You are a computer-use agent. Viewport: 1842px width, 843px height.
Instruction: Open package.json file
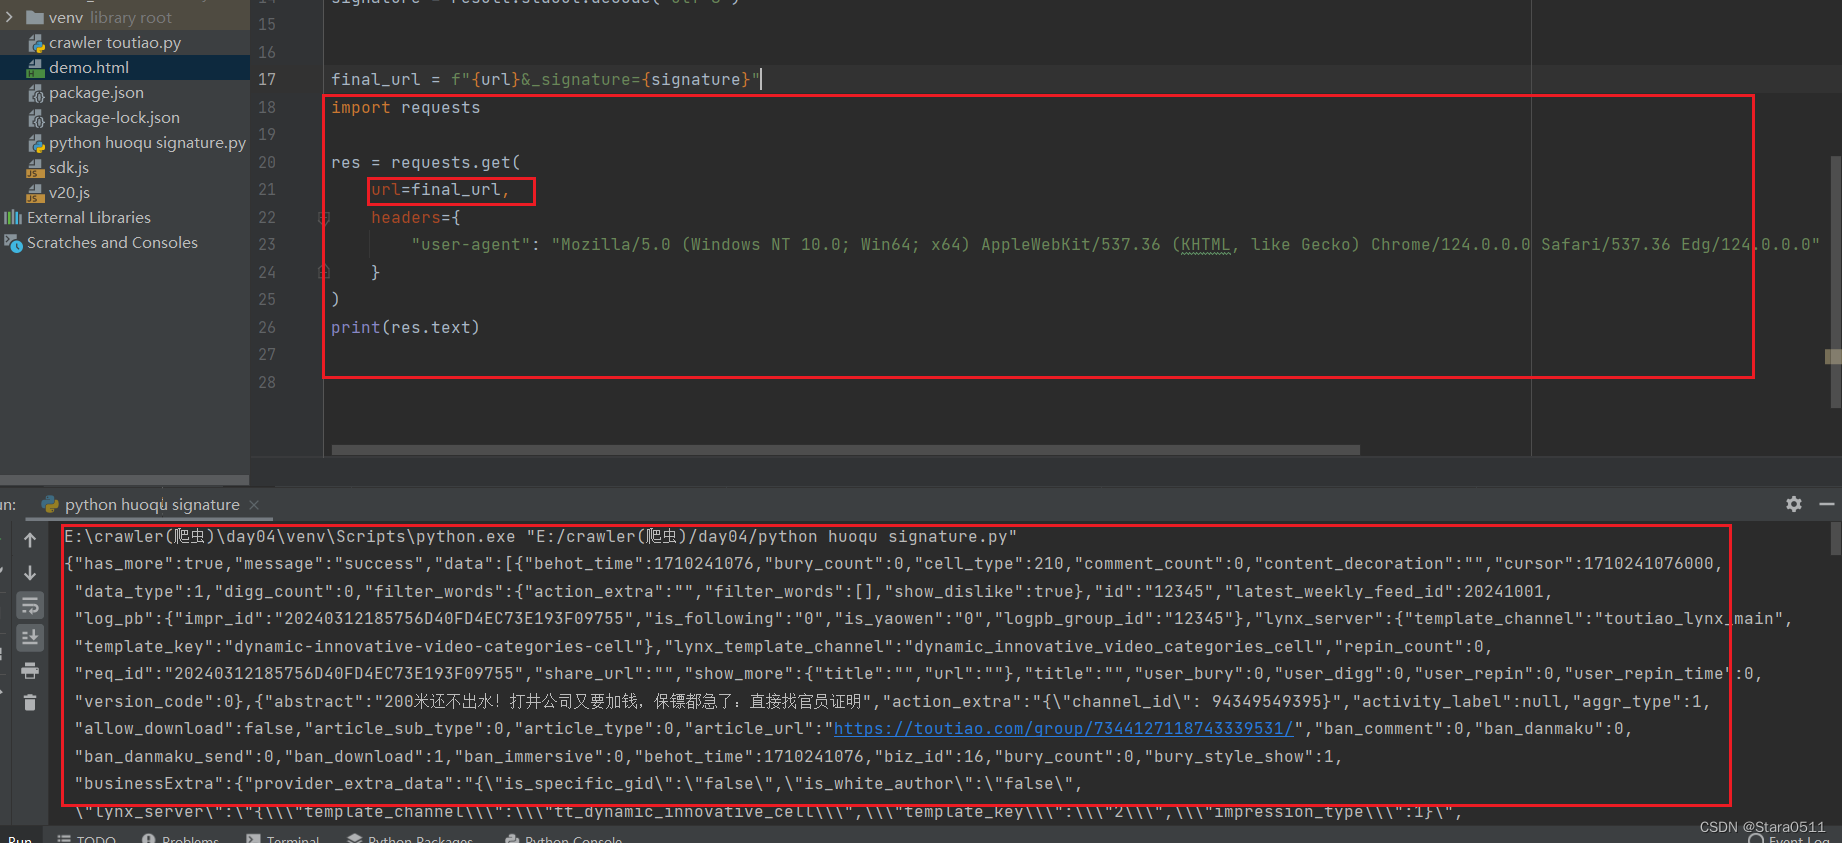(x=96, y=92)
